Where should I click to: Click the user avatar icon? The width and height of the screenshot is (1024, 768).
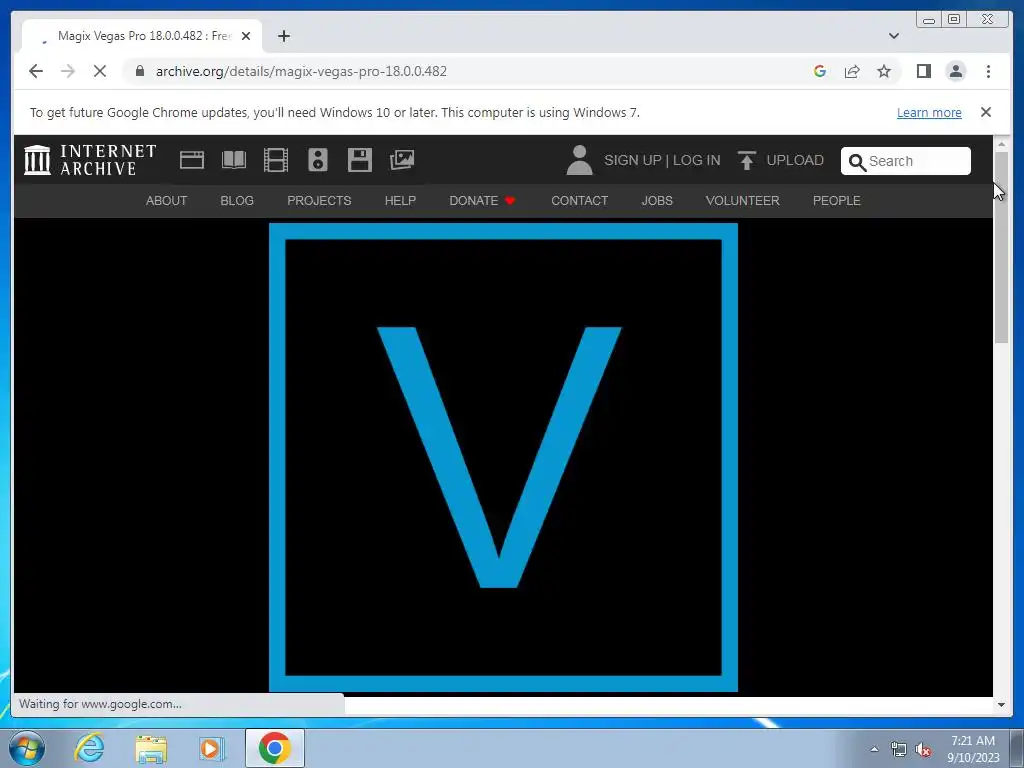coord(579,160)
